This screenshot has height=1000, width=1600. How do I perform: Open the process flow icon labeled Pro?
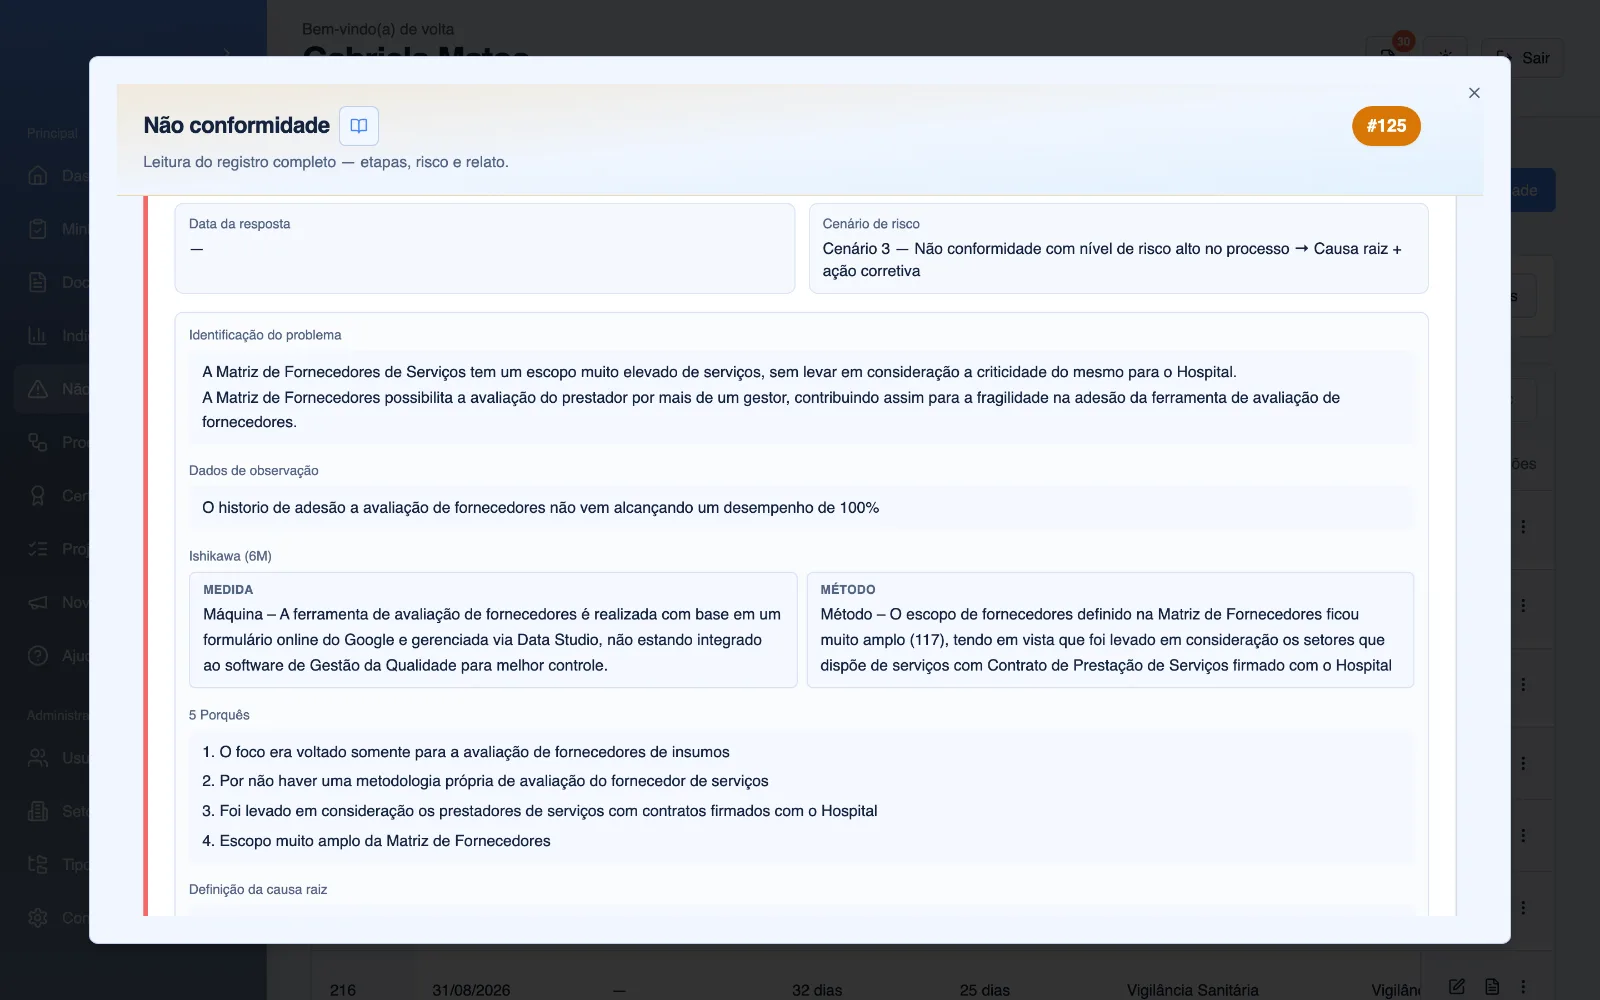click(38, 442)
